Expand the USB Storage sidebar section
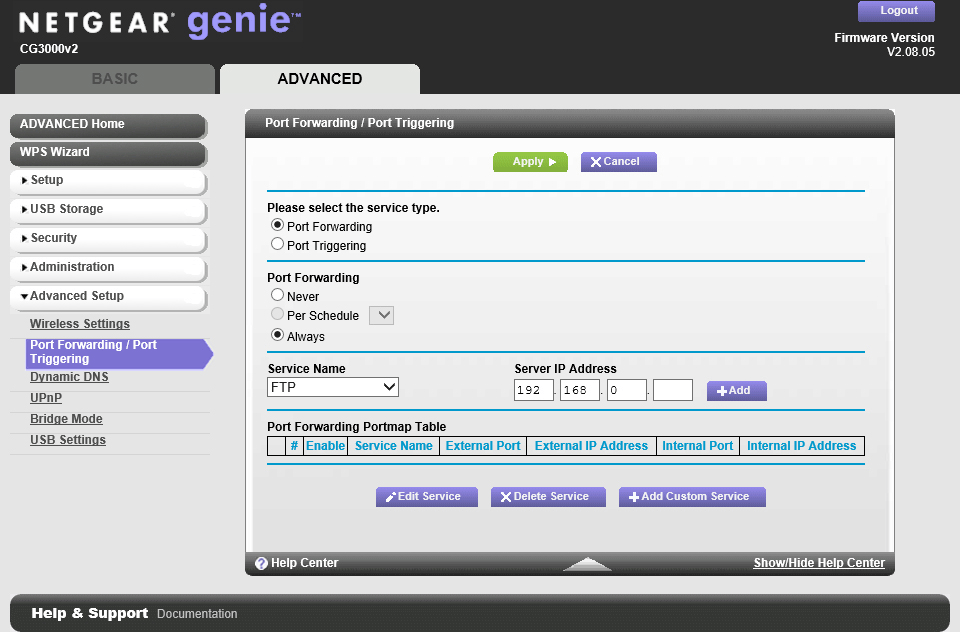This screenshot has width=960, height=632. click(x=107, y=210)
